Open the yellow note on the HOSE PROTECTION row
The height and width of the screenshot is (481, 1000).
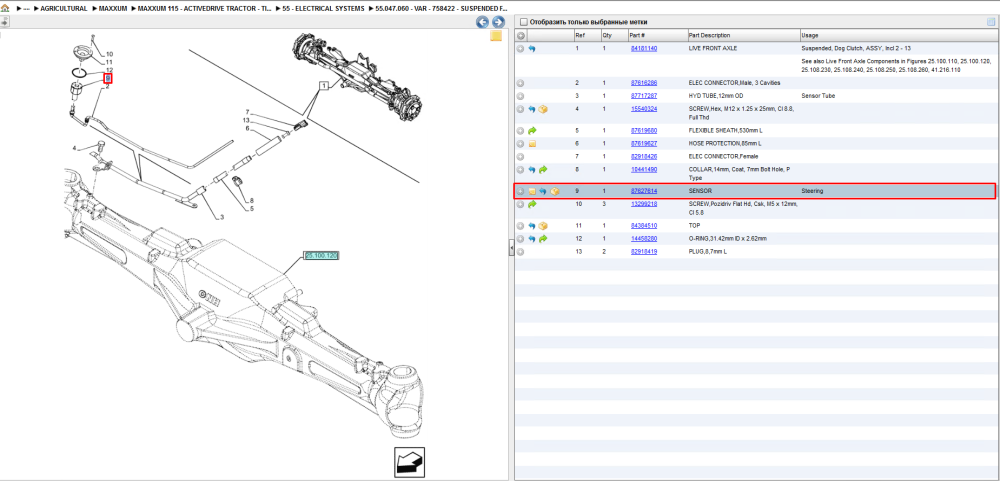pyautogui.click(x=532, y=144)
